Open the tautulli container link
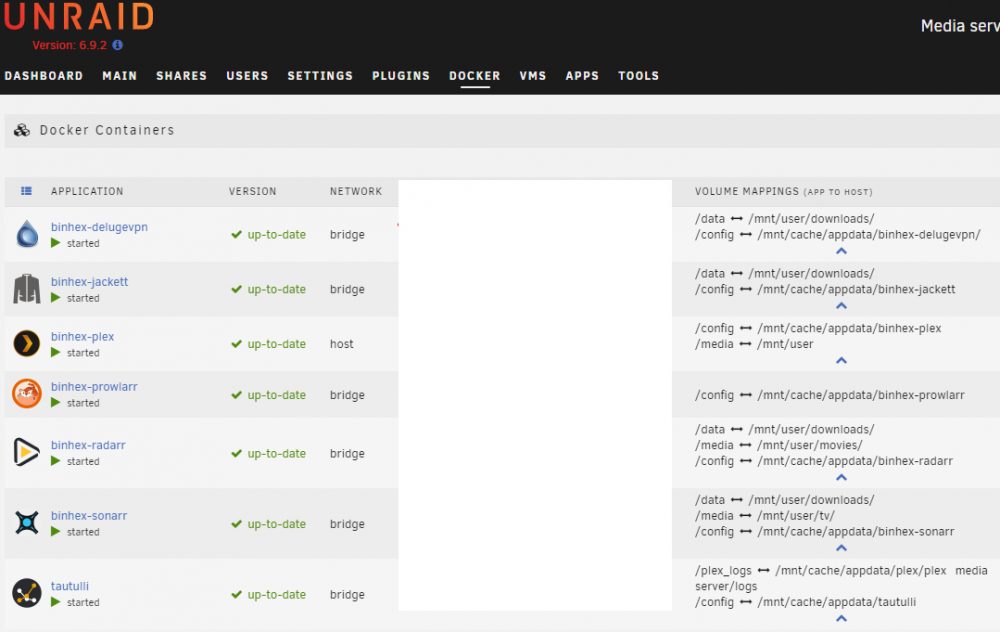Viewport: 1000px width, 632px height. [x=70, y=586]
